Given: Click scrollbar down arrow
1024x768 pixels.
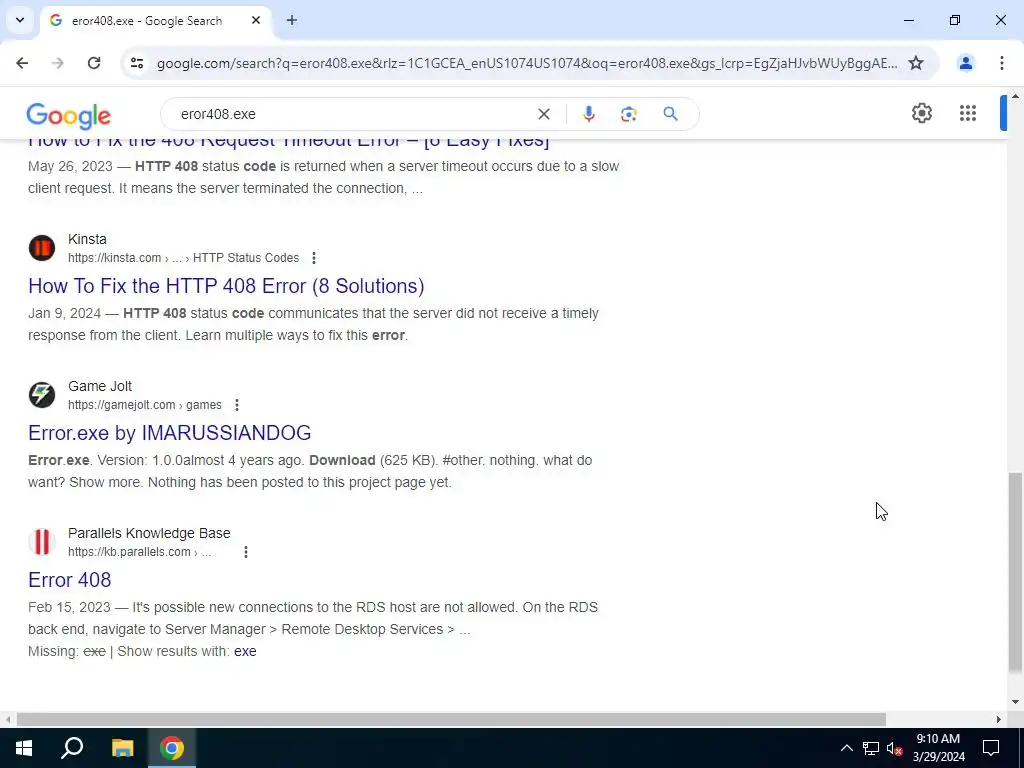Looking at the screenshot, I should (1015, 702).
